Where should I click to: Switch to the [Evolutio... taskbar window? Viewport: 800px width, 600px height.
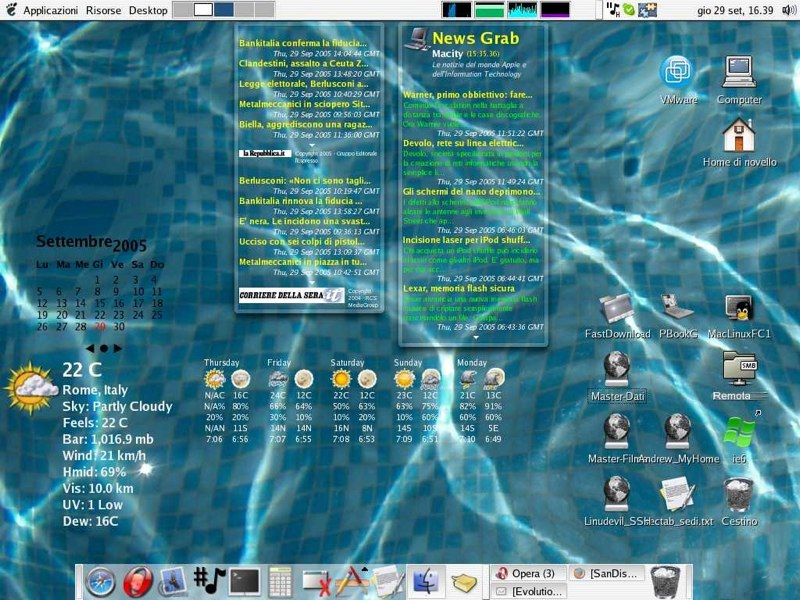[x=529, y=591]
